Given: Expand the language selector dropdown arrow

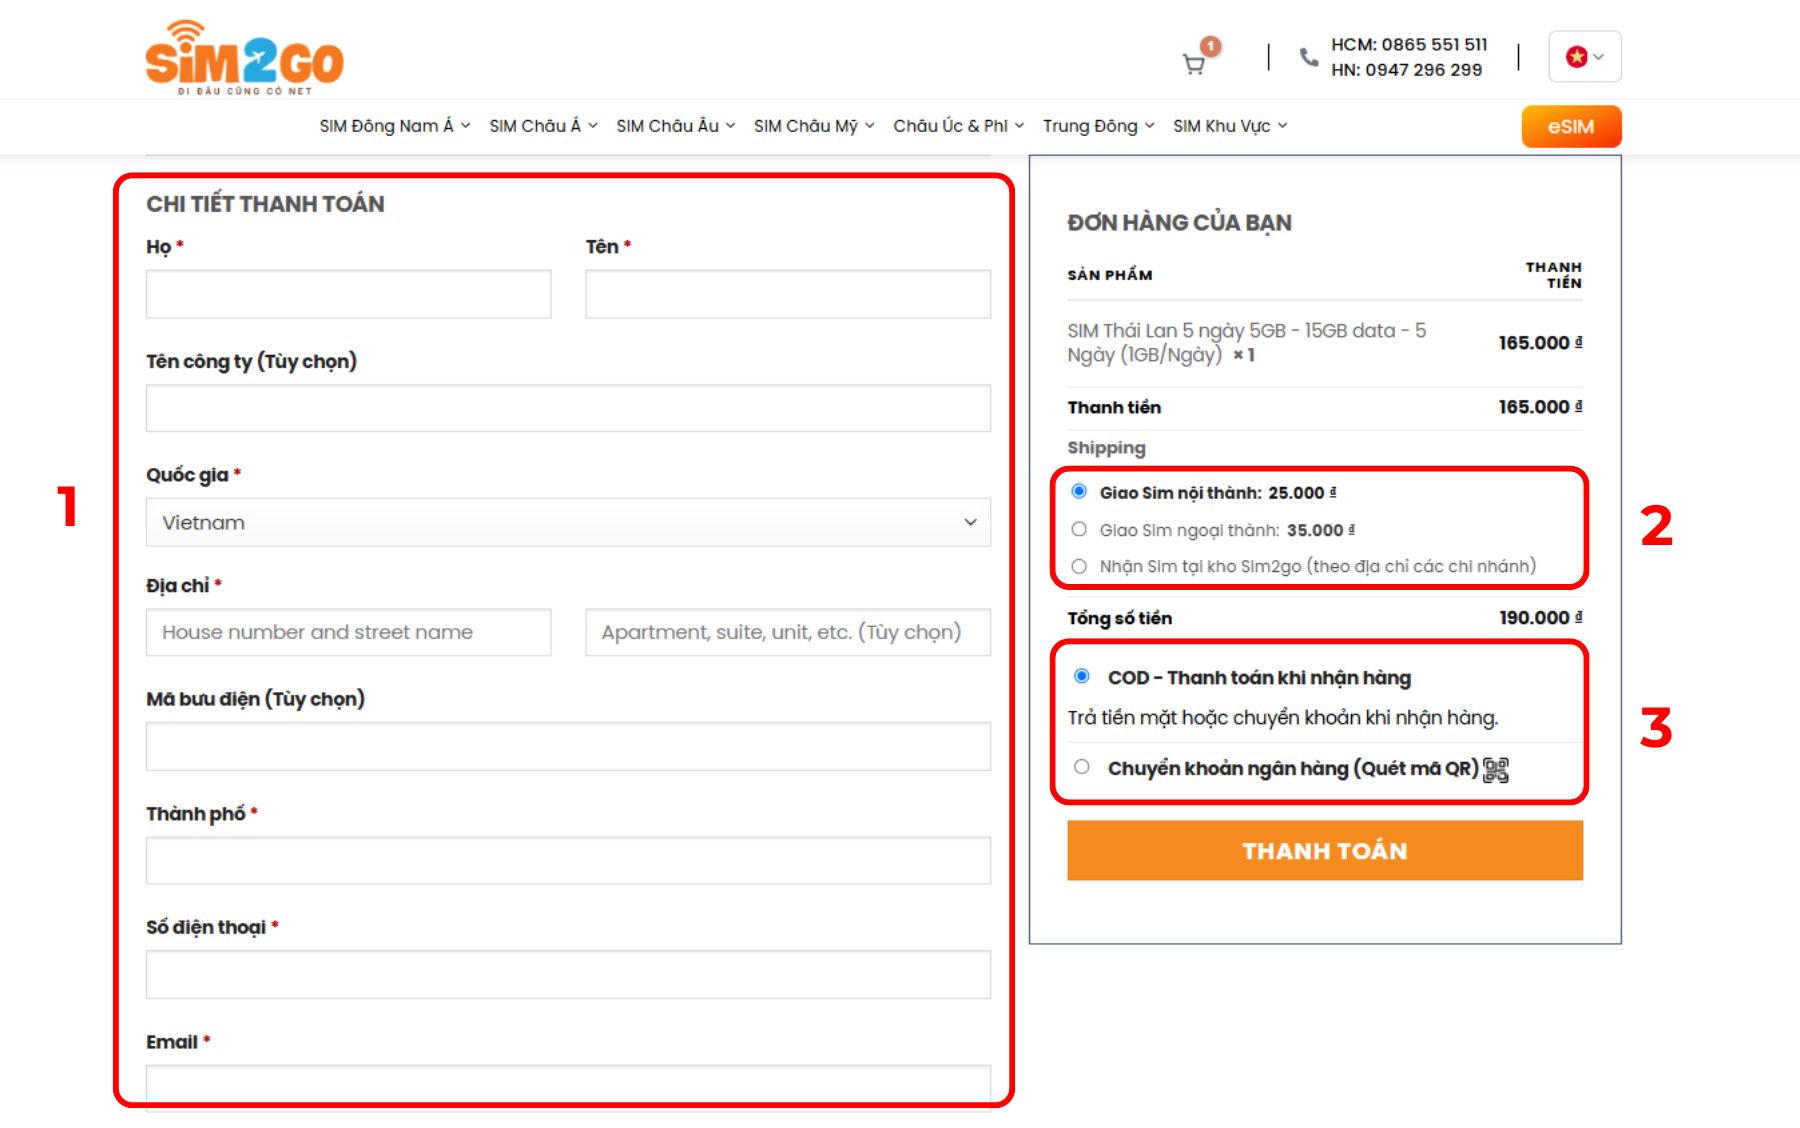Looking at the screenshot, I should tap(1599, 57).
